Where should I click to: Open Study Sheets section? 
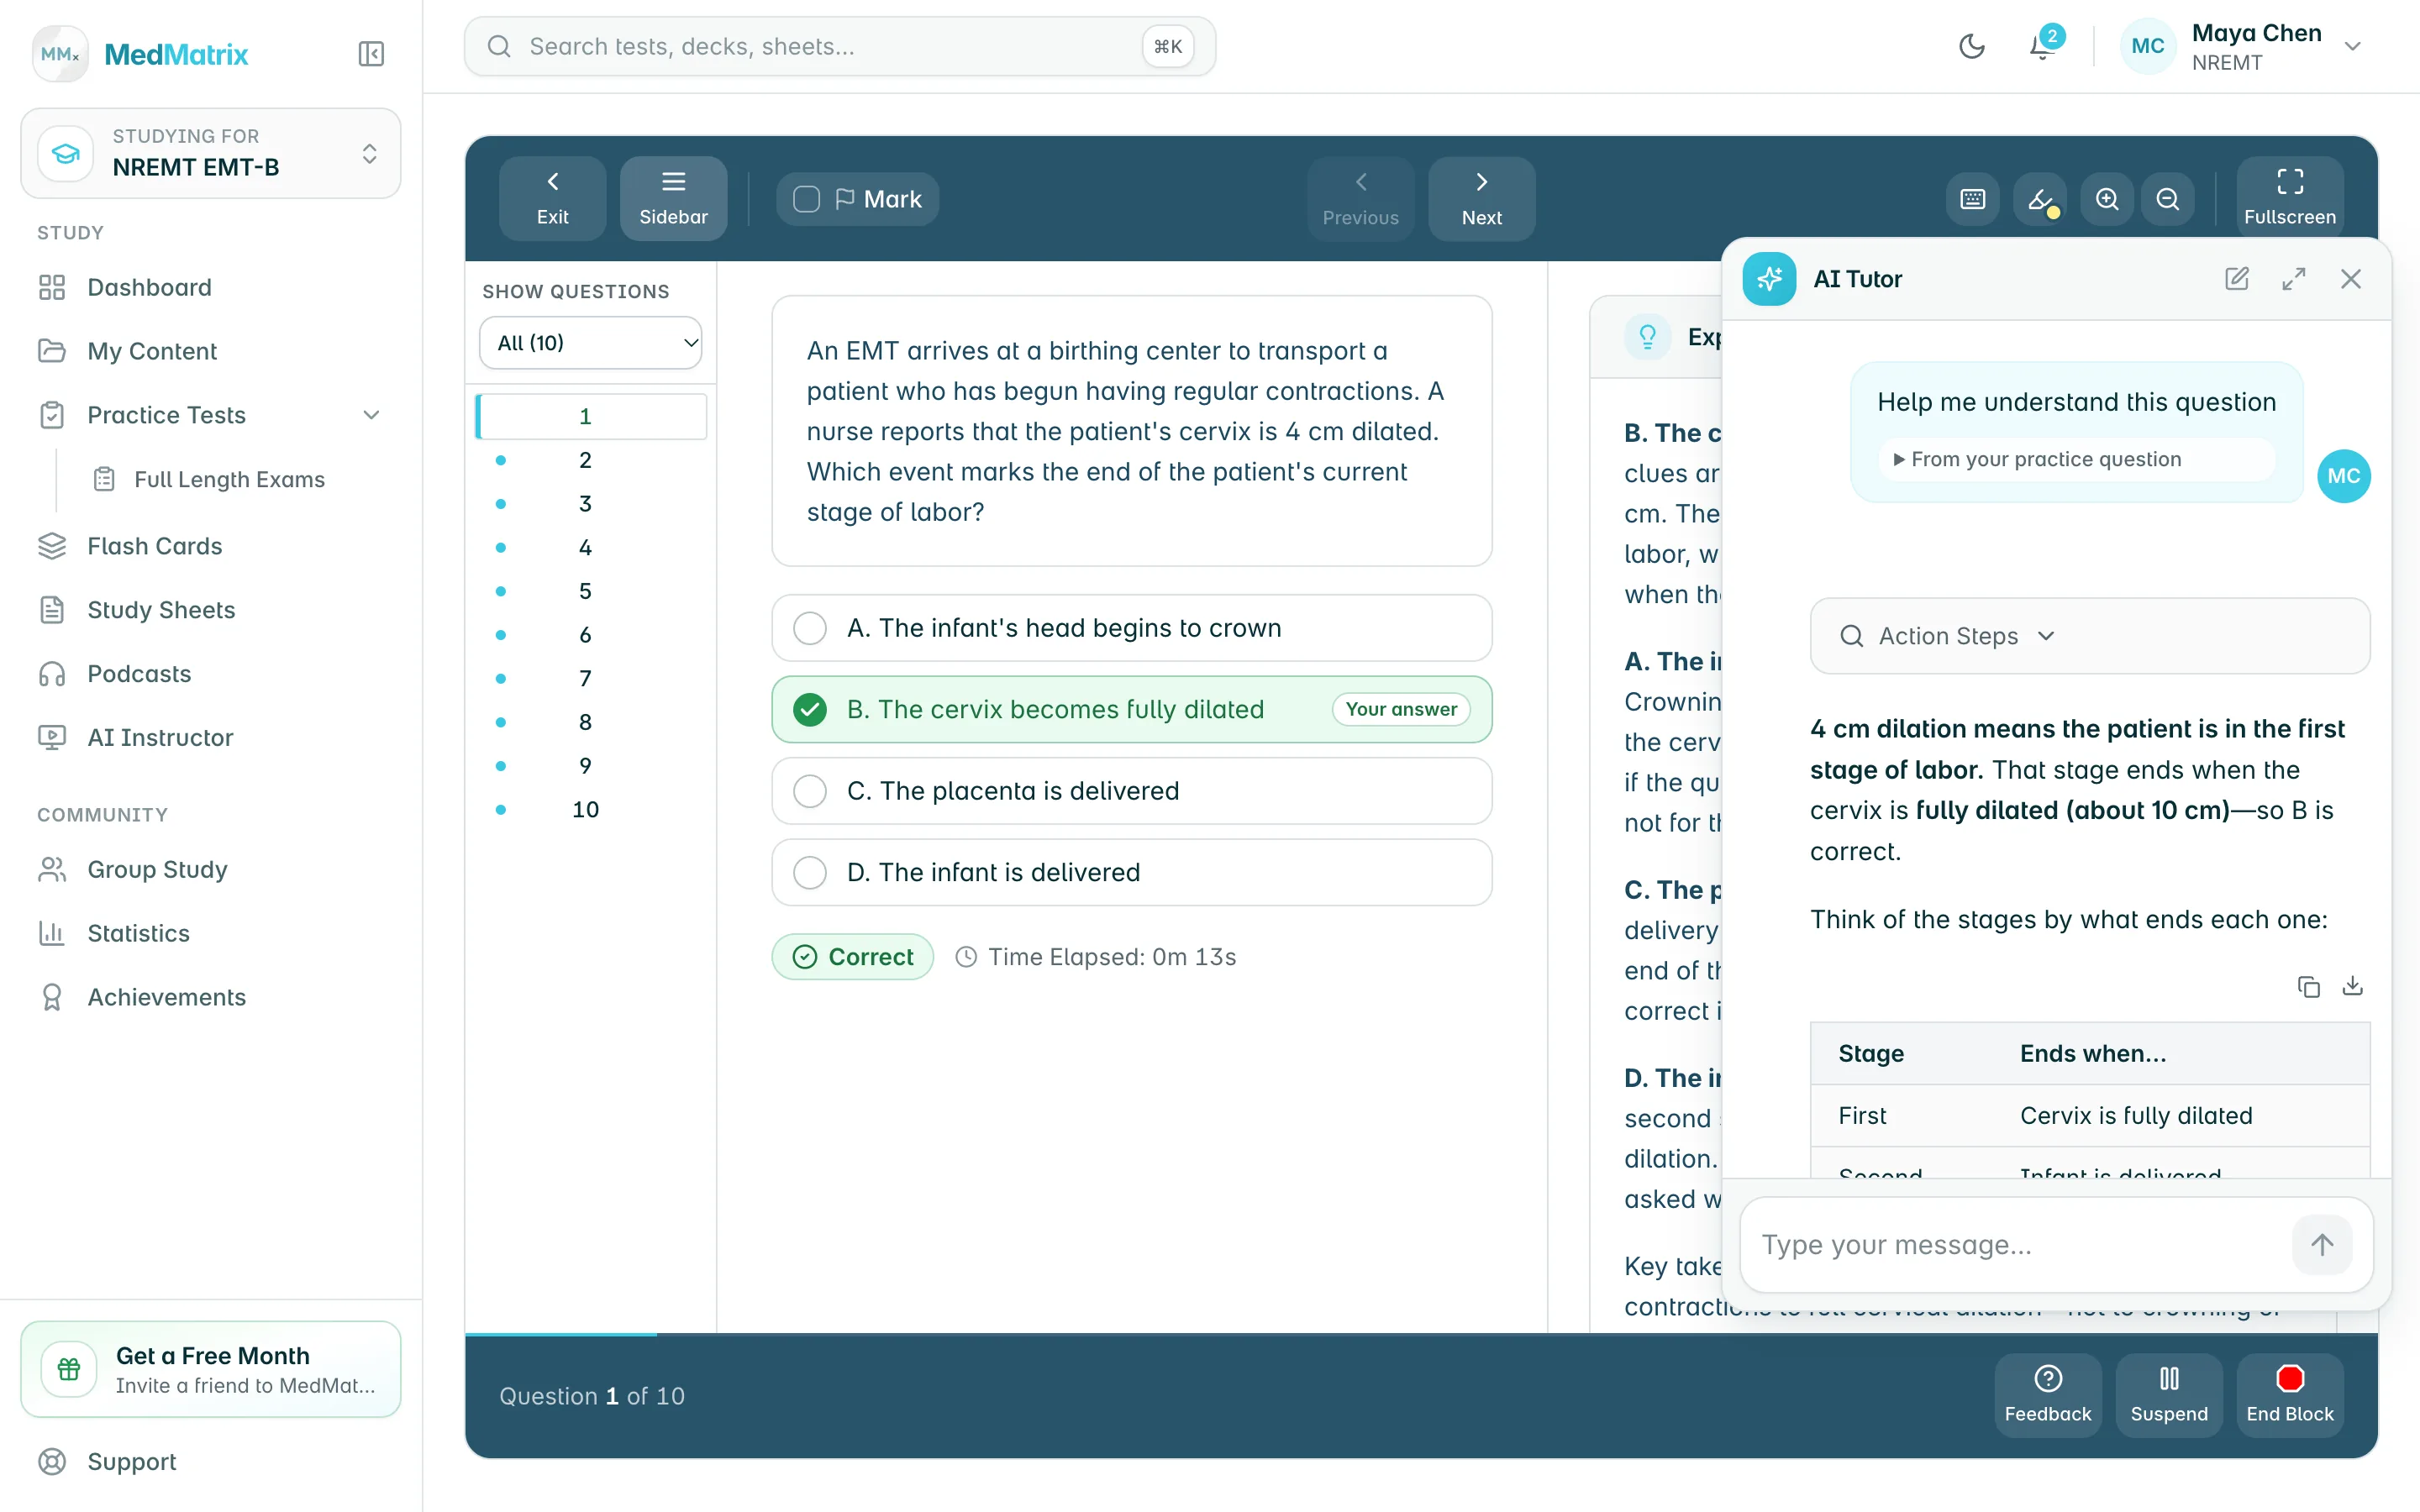tap(211, 610)
